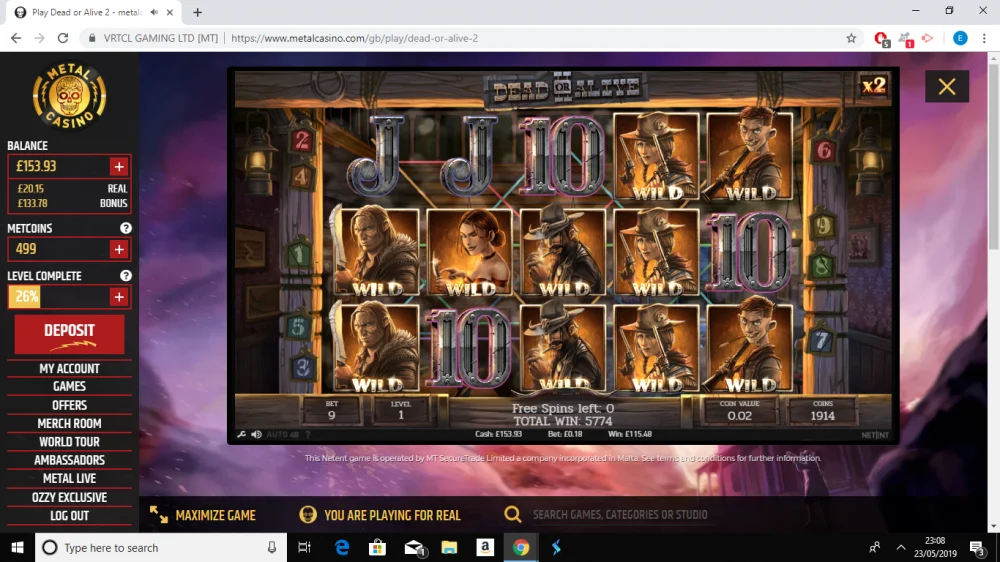The width and height of the screenshot is (1000, 562).
Task: Click the Deposit button
Action: 70,334
